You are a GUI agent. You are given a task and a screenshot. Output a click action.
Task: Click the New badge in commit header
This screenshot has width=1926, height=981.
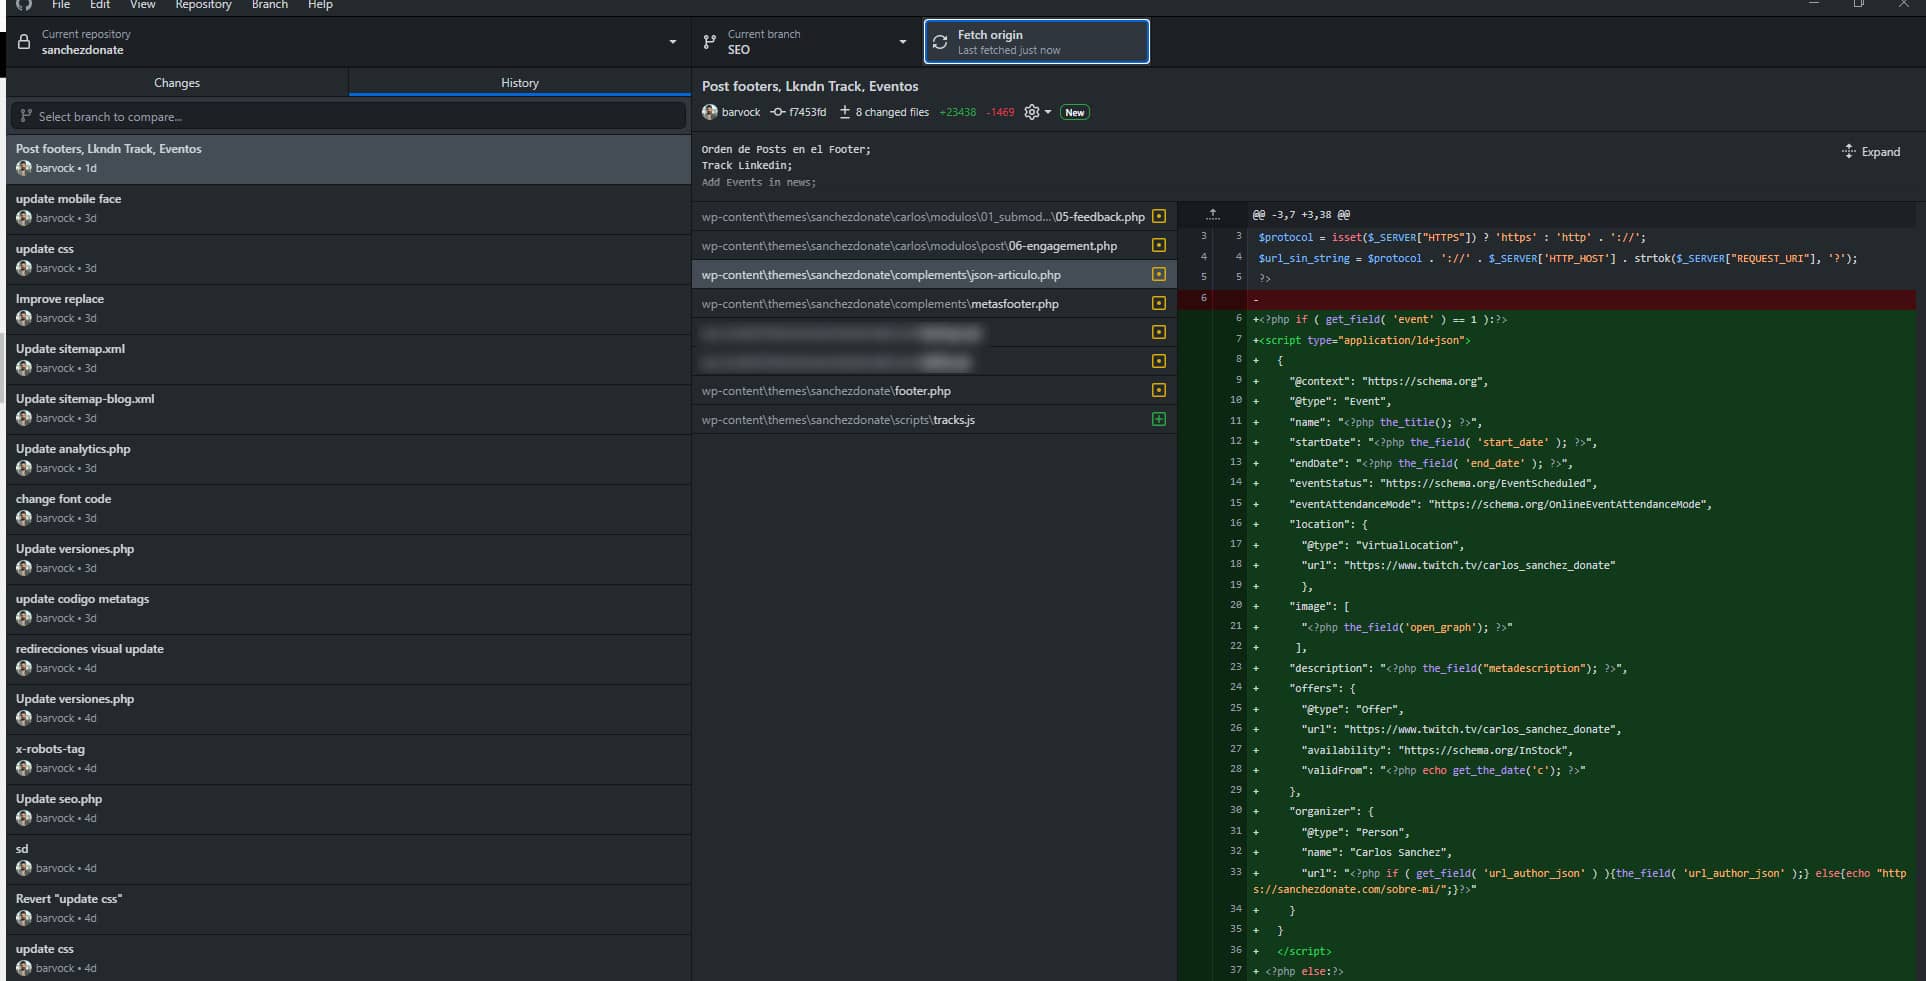(x=1075, y=112)
